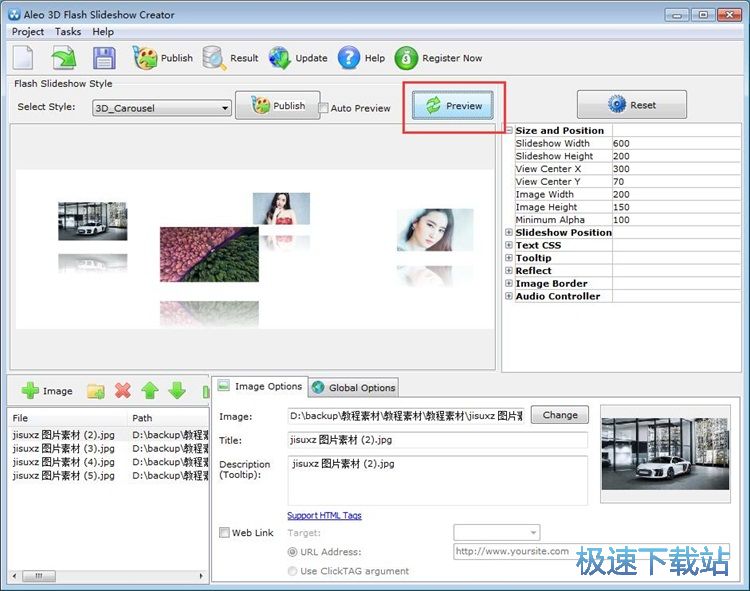Open the Target dropdown

click(x=496, y=532)
